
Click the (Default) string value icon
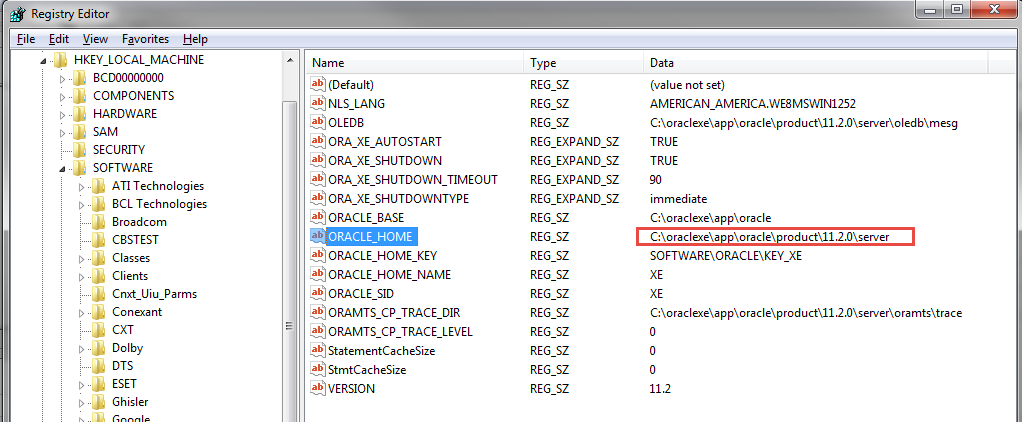(x=317, y=84)
